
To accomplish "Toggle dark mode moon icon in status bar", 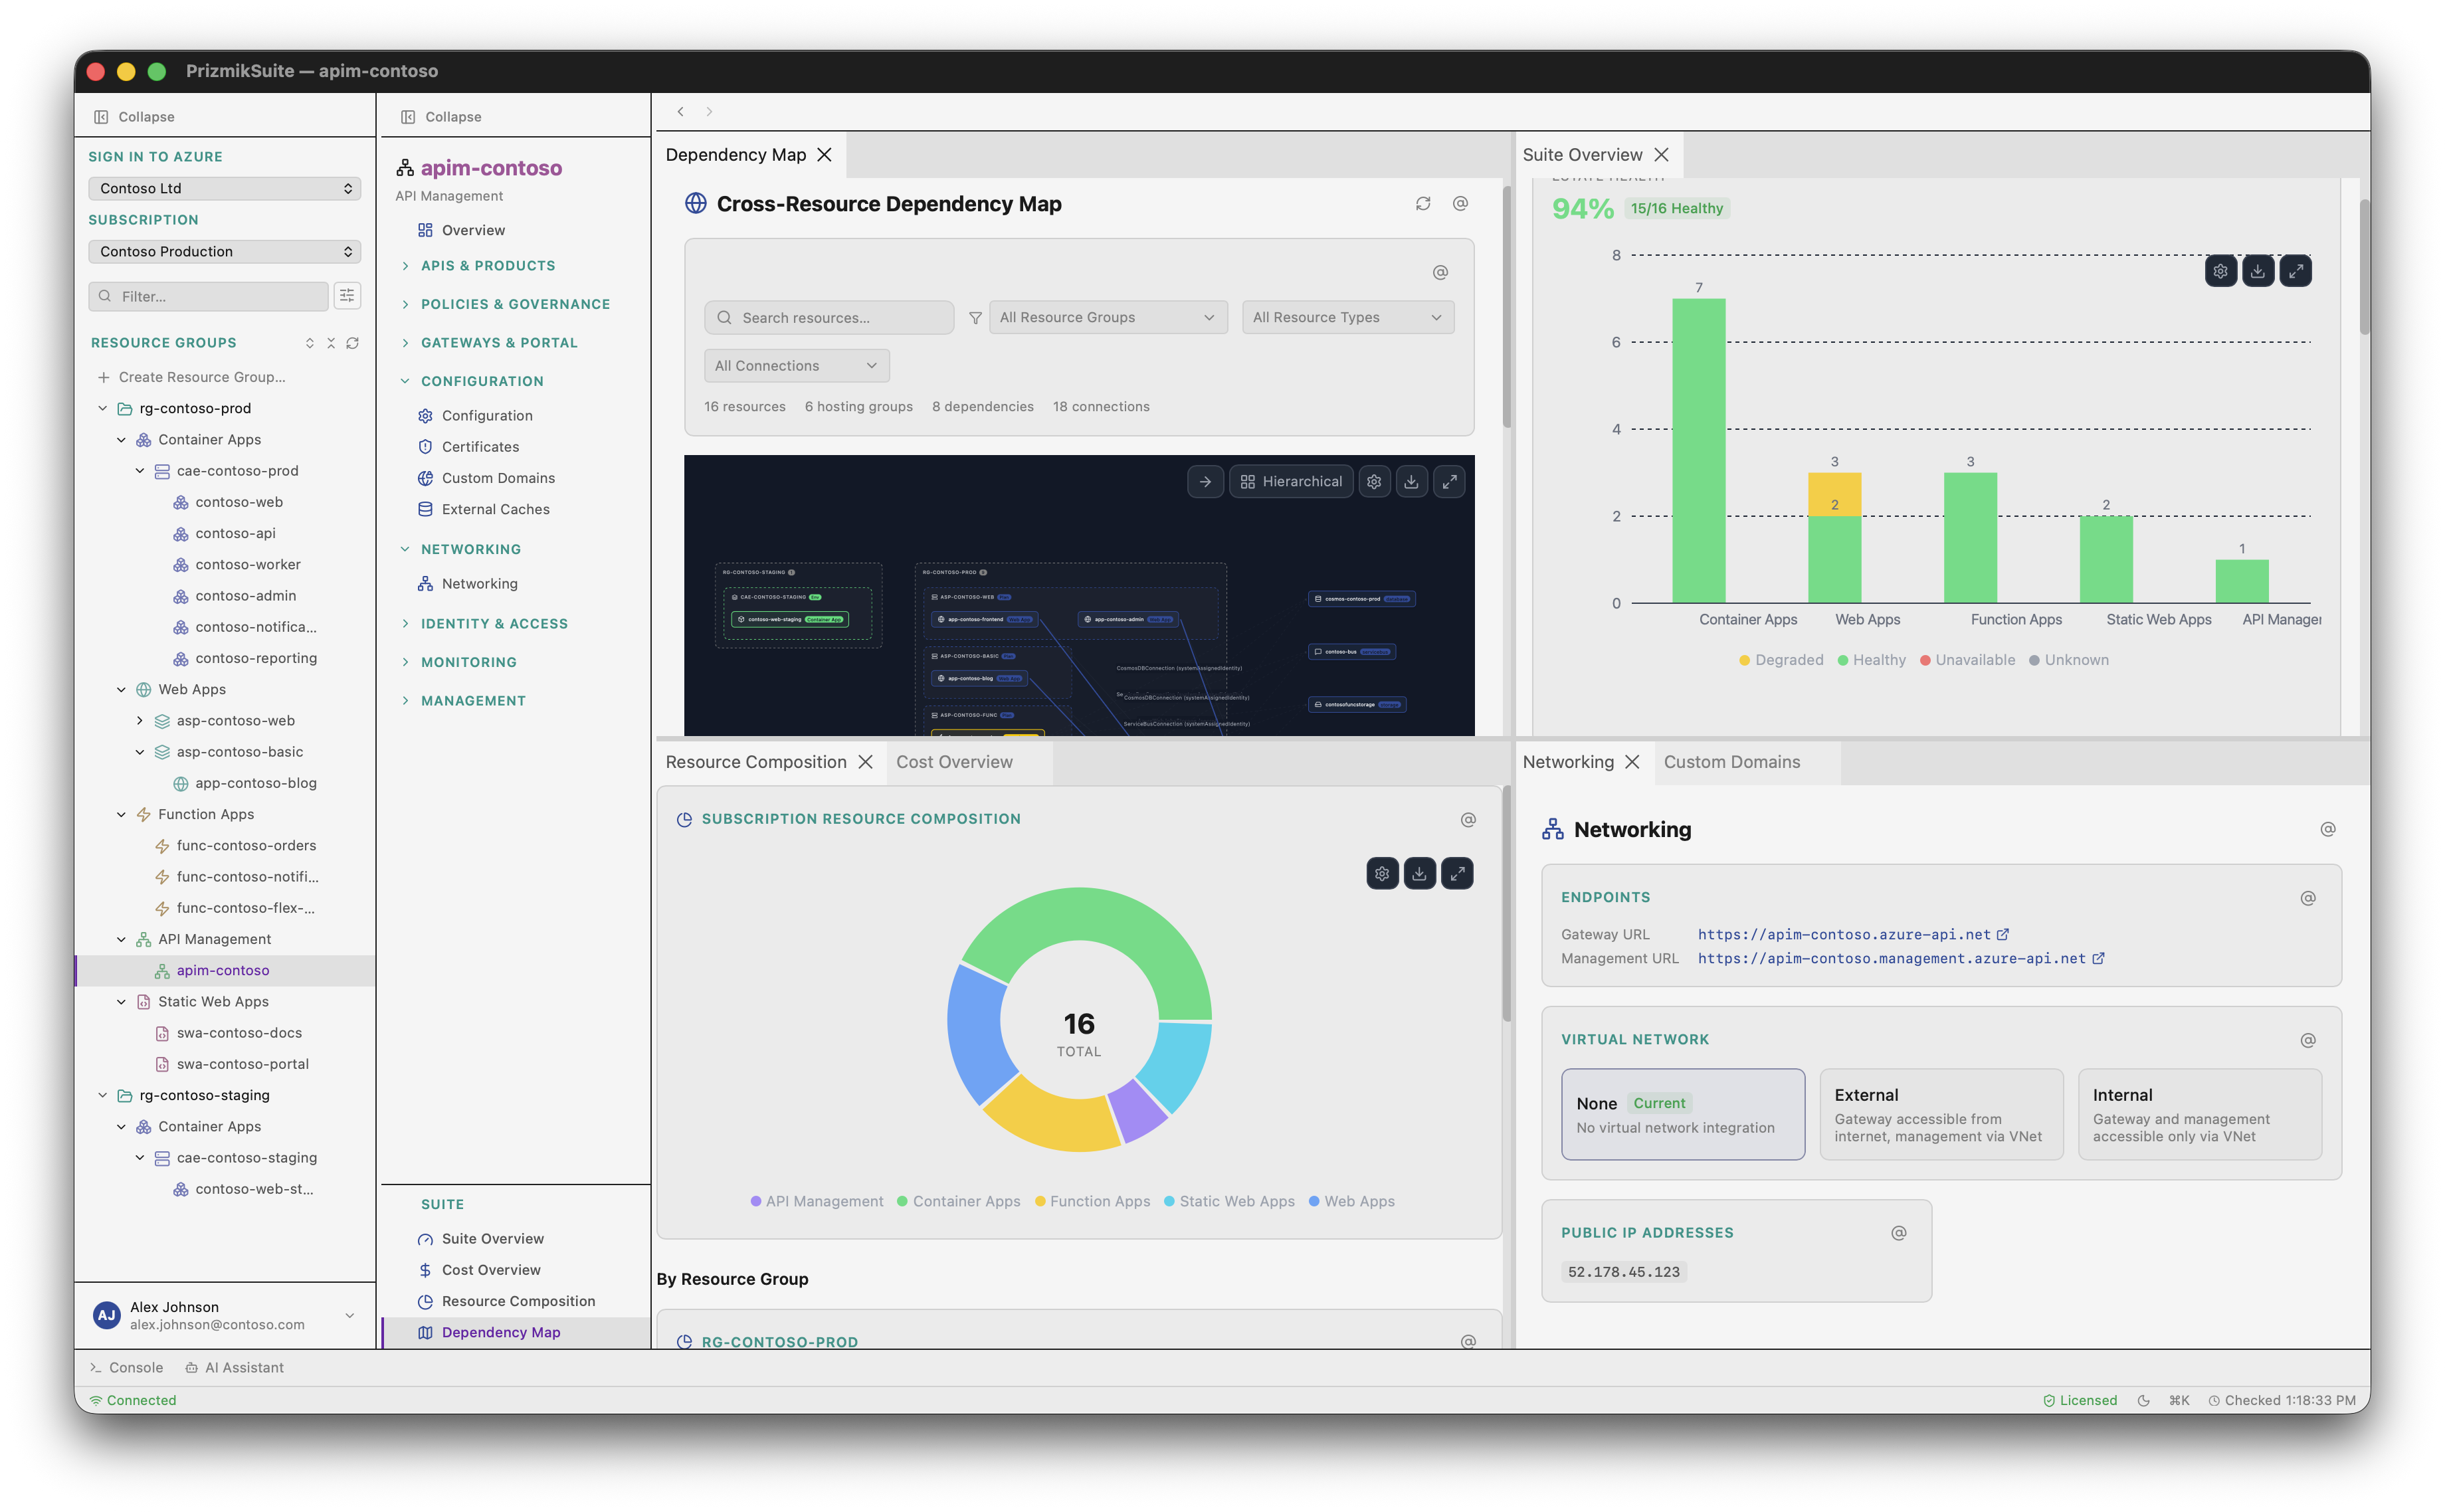I will (2143, 1401).
